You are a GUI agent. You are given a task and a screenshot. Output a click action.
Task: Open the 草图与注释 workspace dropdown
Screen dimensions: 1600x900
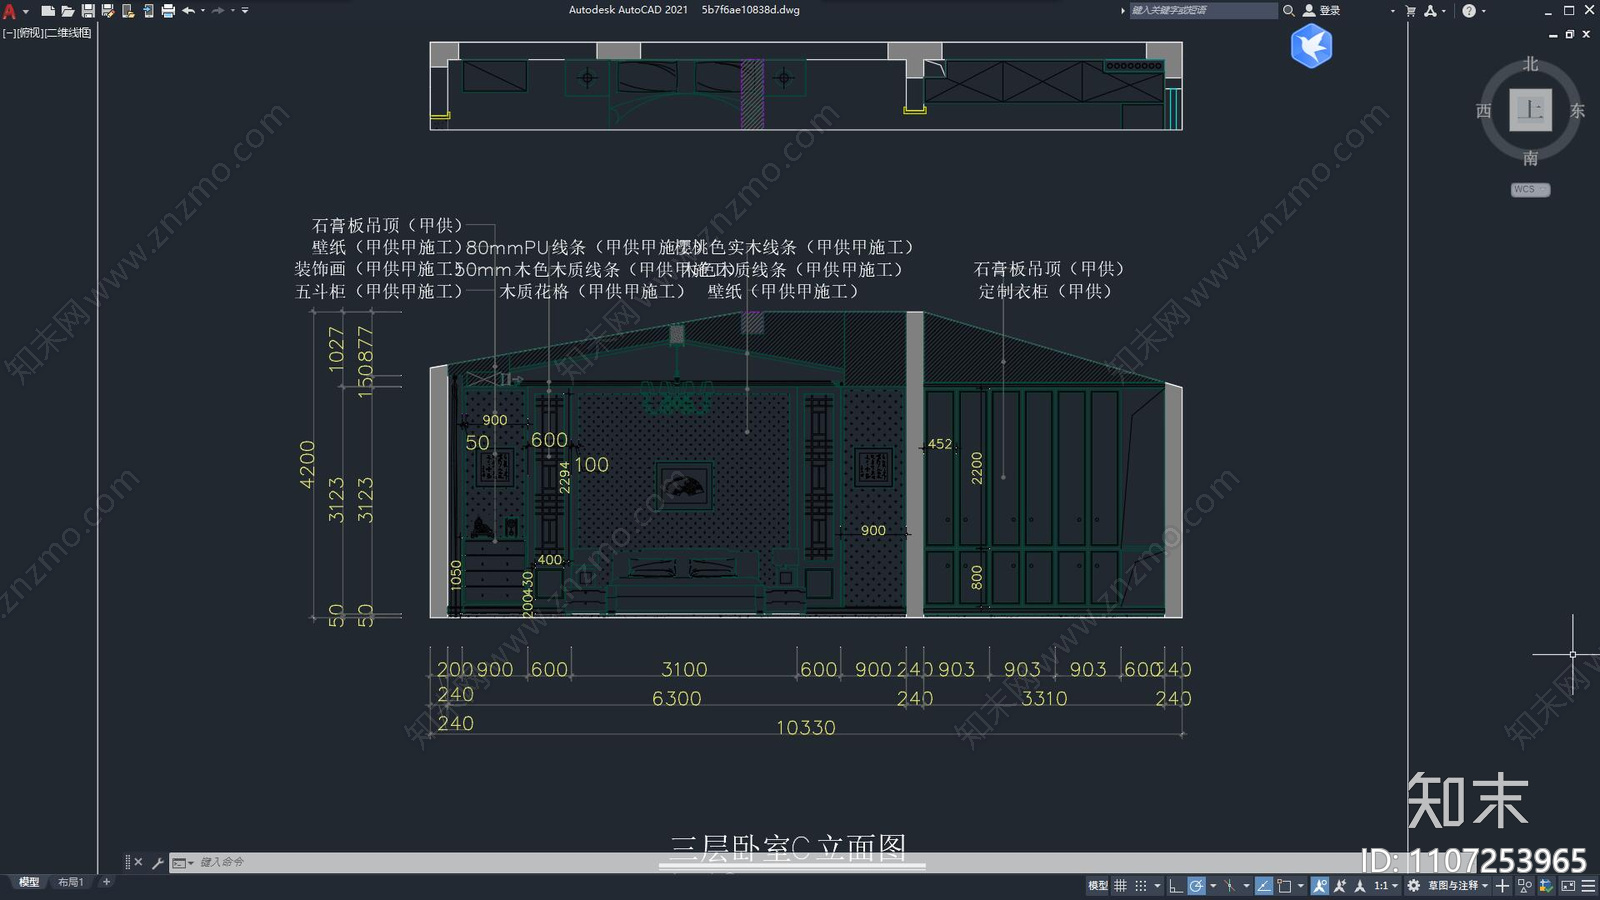(1458, 886)
